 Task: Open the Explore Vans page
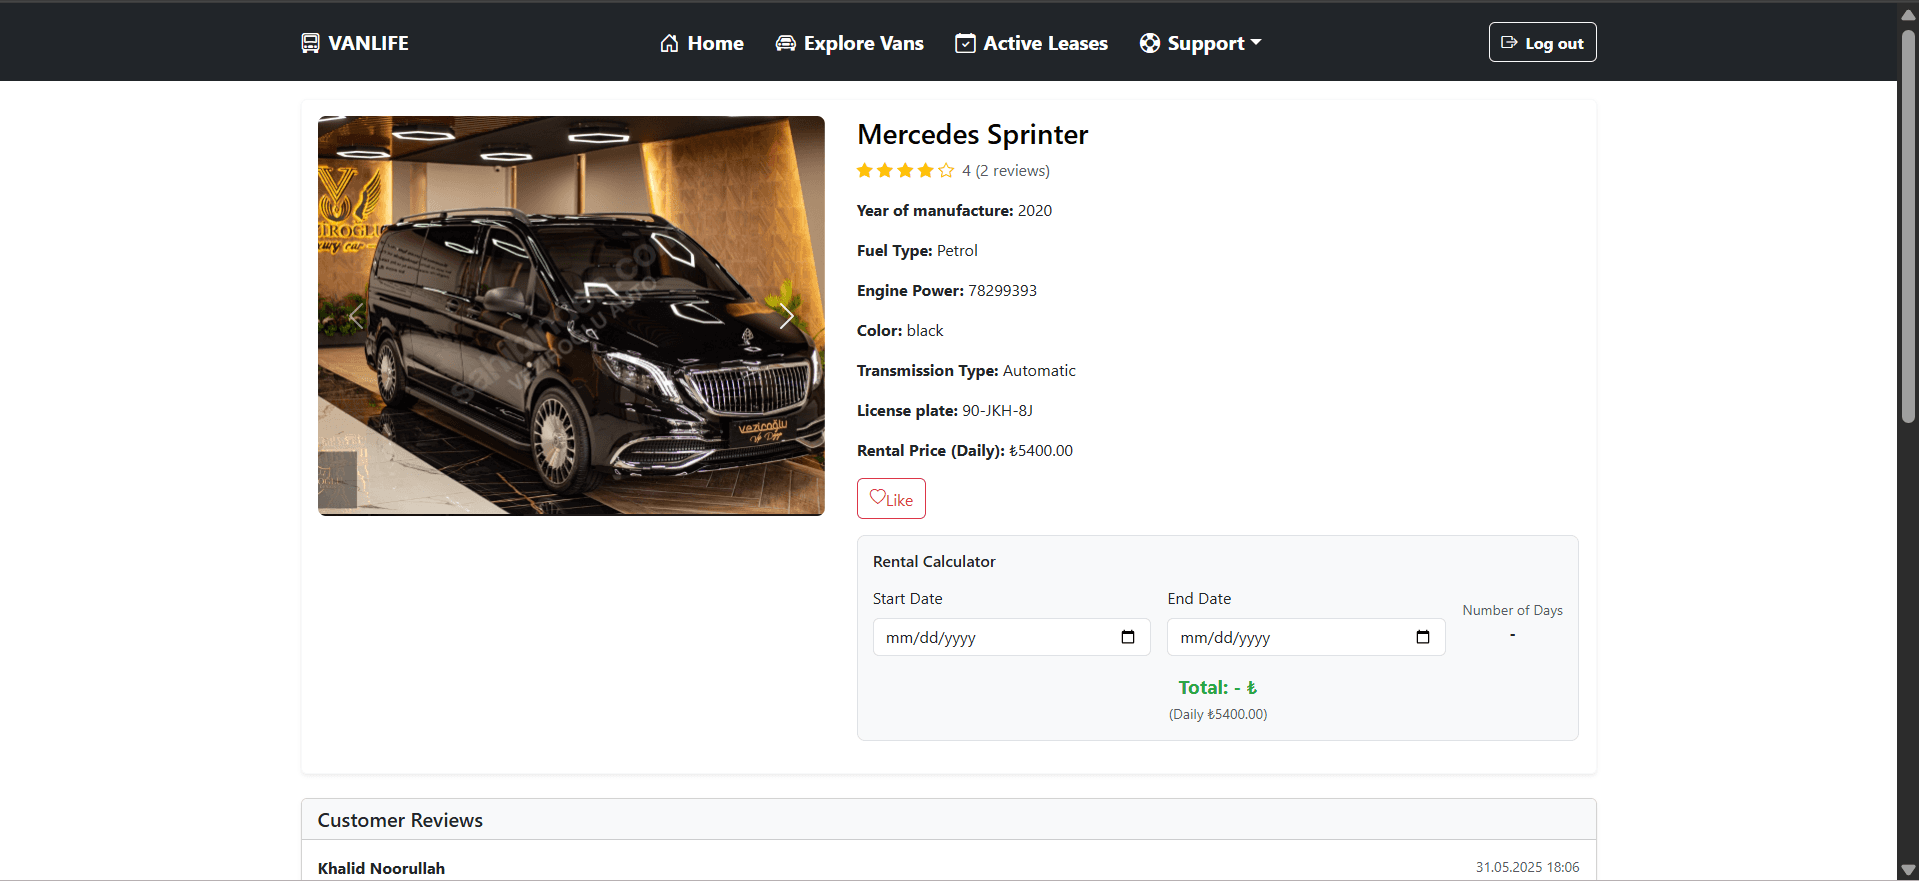click(x=850, y=43)
